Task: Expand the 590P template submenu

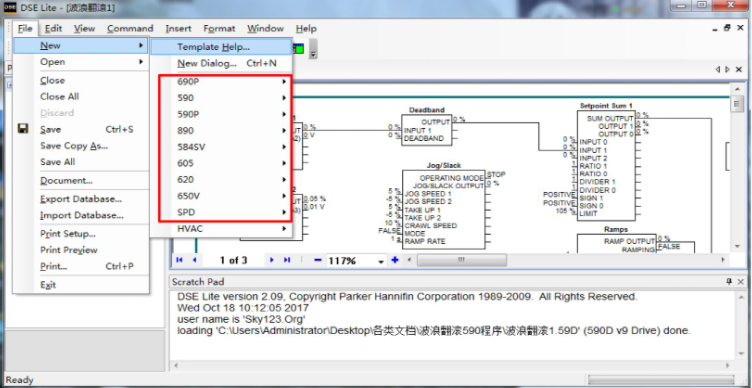Action: [232, 114]
